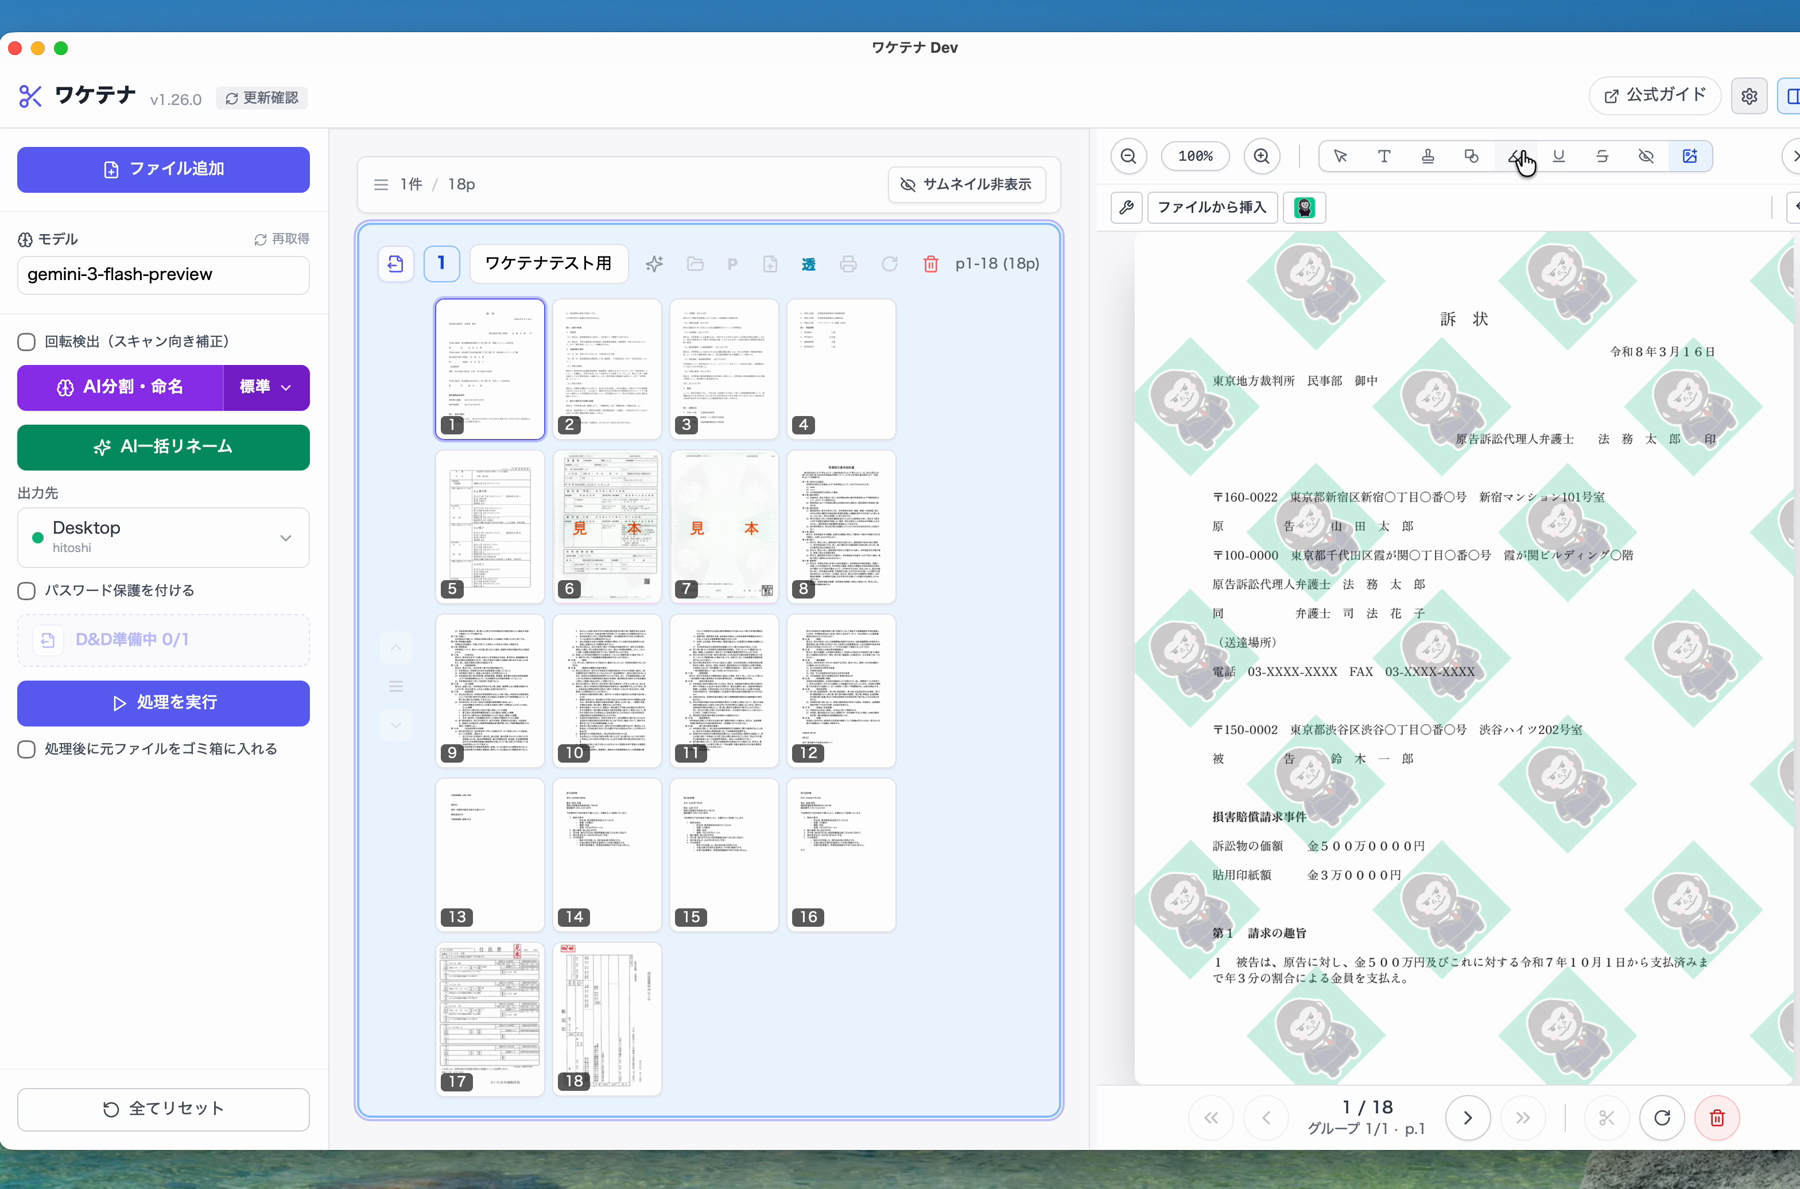Screen dimensions: 1800x1189
Task: Choose the underline annotation tool
Action: [x=1558, y=156]
